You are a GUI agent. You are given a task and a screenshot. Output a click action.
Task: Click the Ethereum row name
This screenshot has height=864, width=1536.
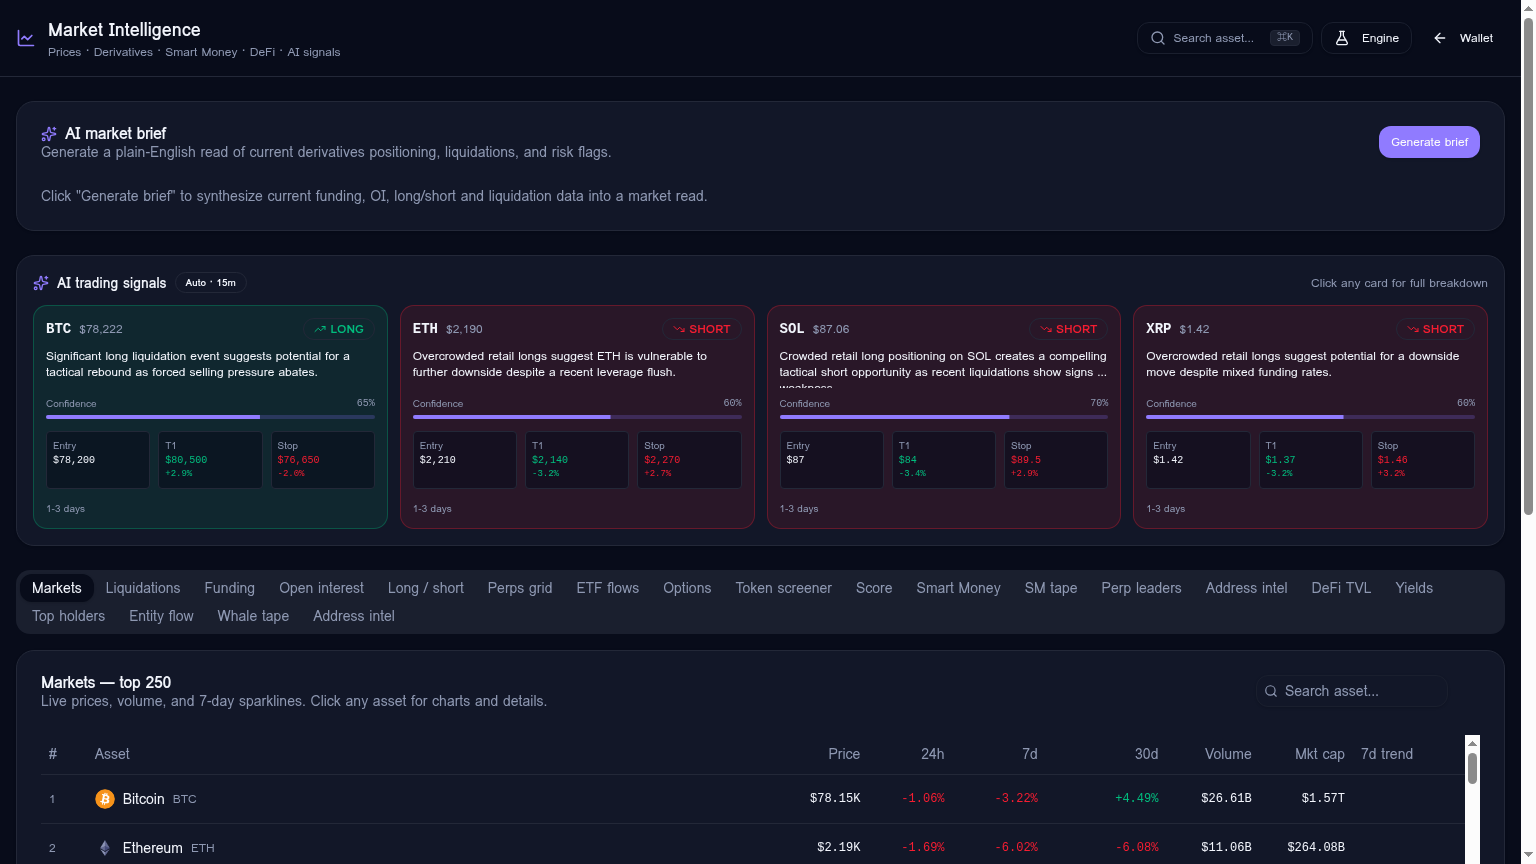[152, 848]
